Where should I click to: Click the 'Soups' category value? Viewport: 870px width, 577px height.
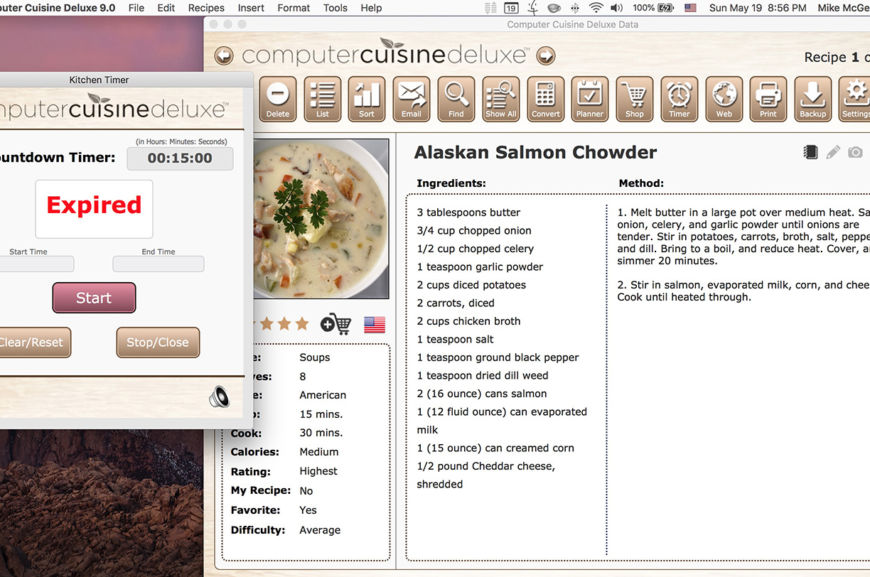[315, 357]
